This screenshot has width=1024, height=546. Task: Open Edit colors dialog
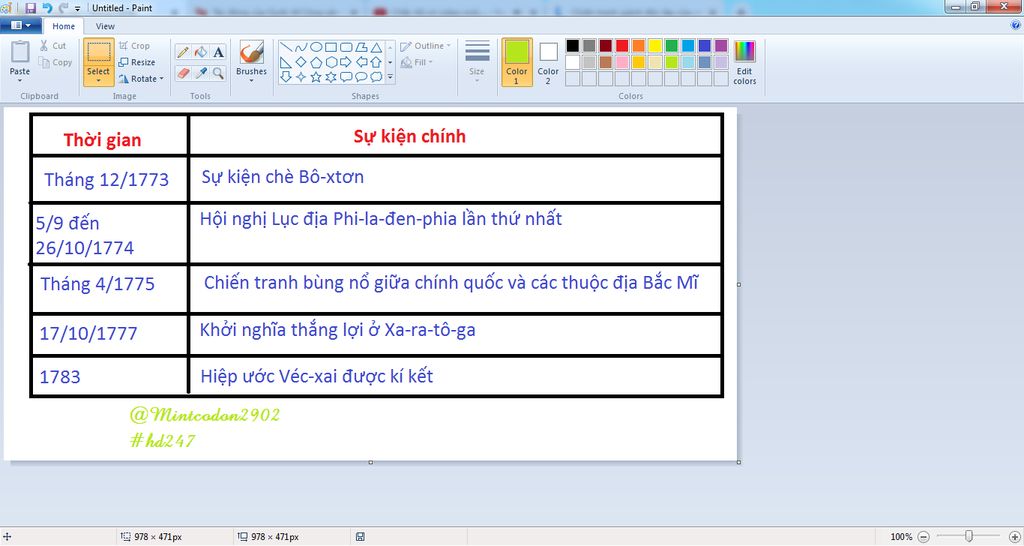(x=744, y=62)
